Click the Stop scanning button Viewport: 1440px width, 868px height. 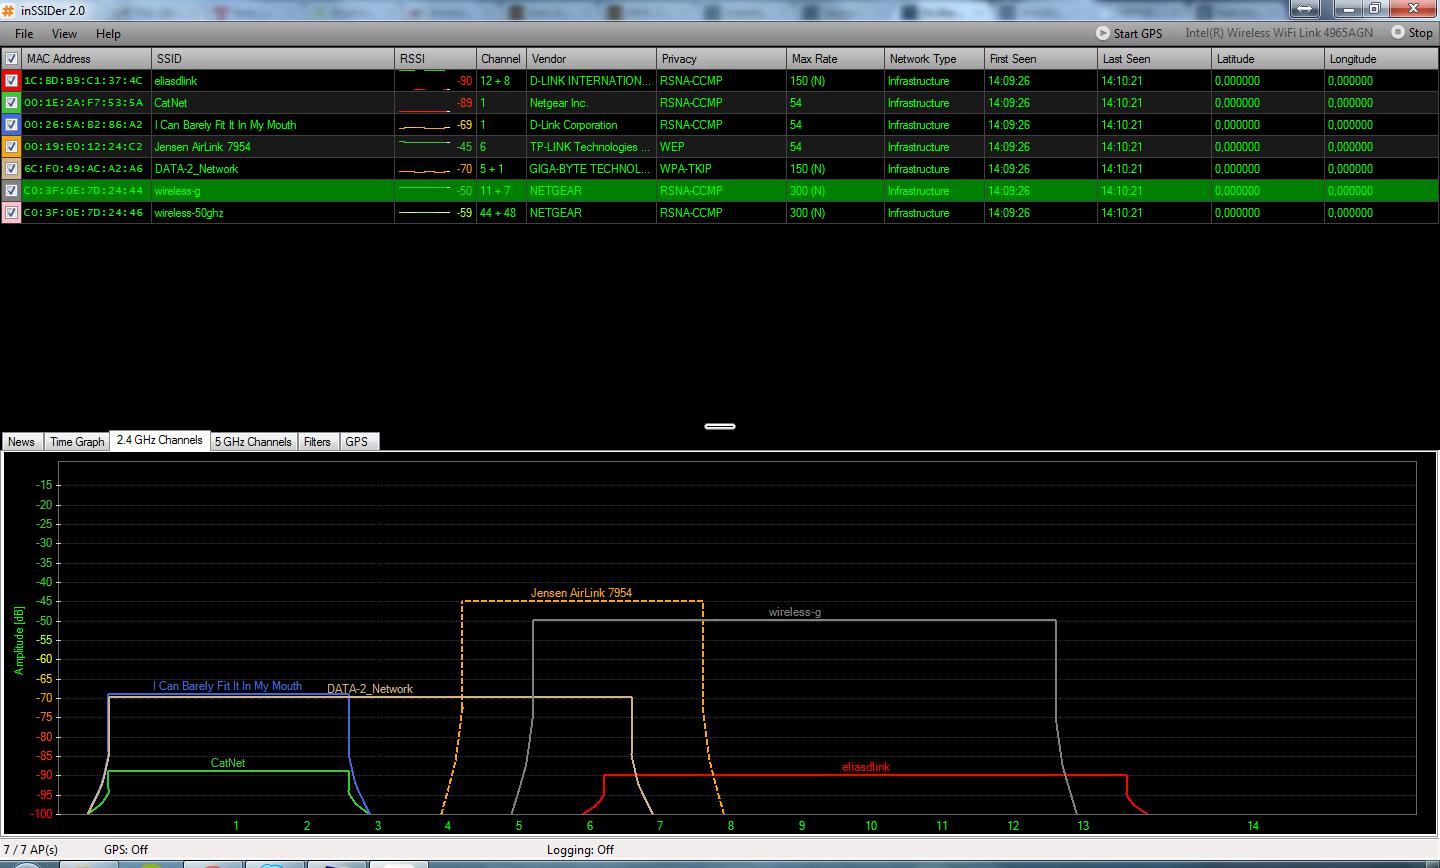tap(1412, 33)
